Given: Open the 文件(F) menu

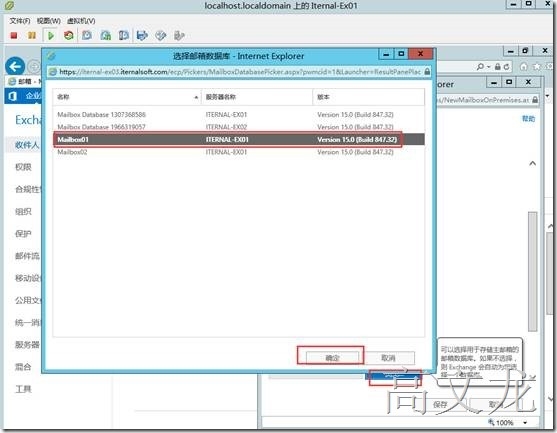Looking at the screenshot, I should point(20,21).
